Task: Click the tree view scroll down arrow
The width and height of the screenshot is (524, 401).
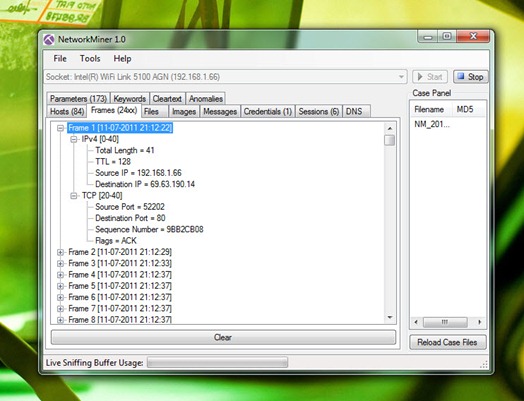Action: pos(390,317)
